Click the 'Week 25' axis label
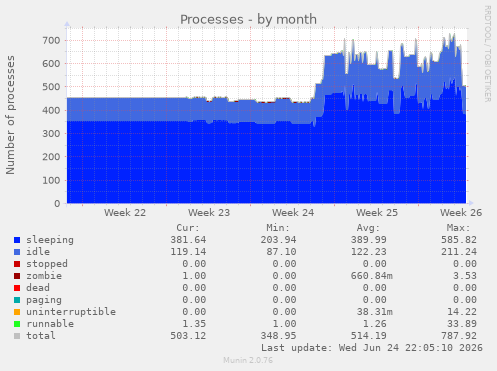Screen dimensions: 497x371 [x=377, y=213]
